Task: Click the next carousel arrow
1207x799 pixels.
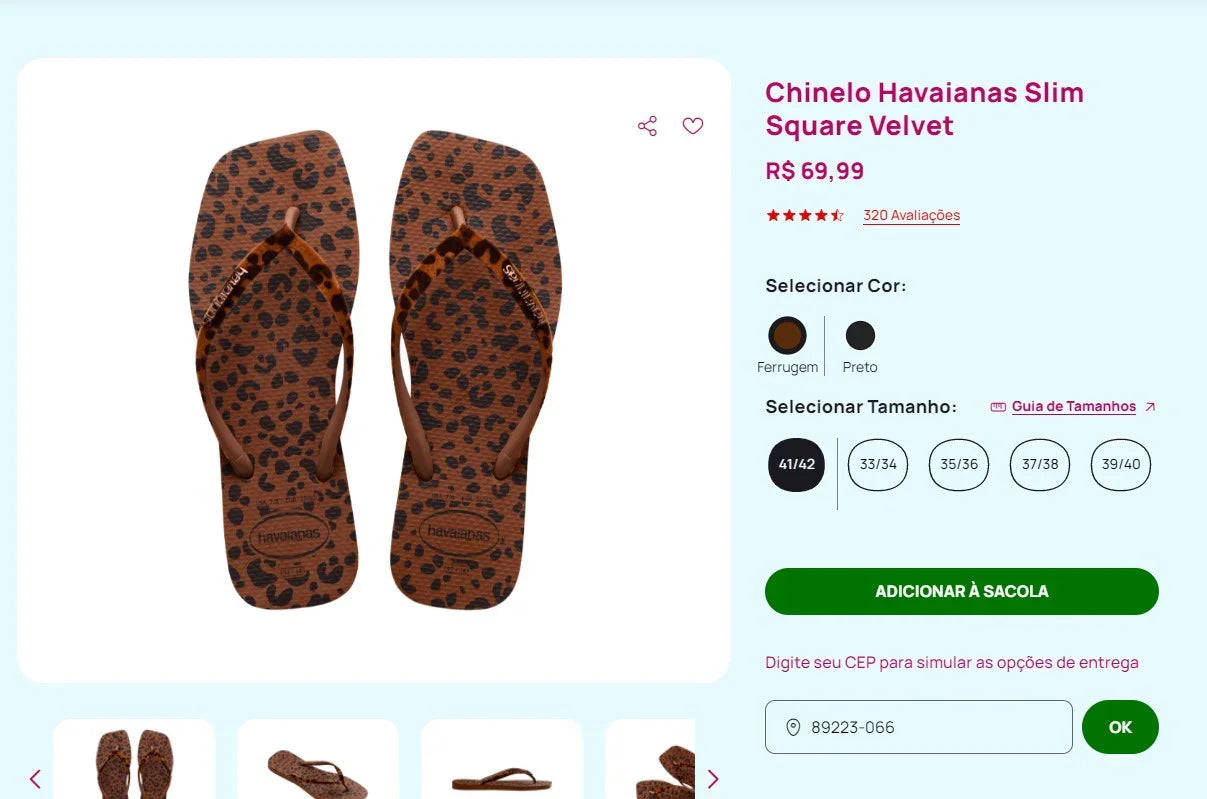Action: tap(713, 778)
